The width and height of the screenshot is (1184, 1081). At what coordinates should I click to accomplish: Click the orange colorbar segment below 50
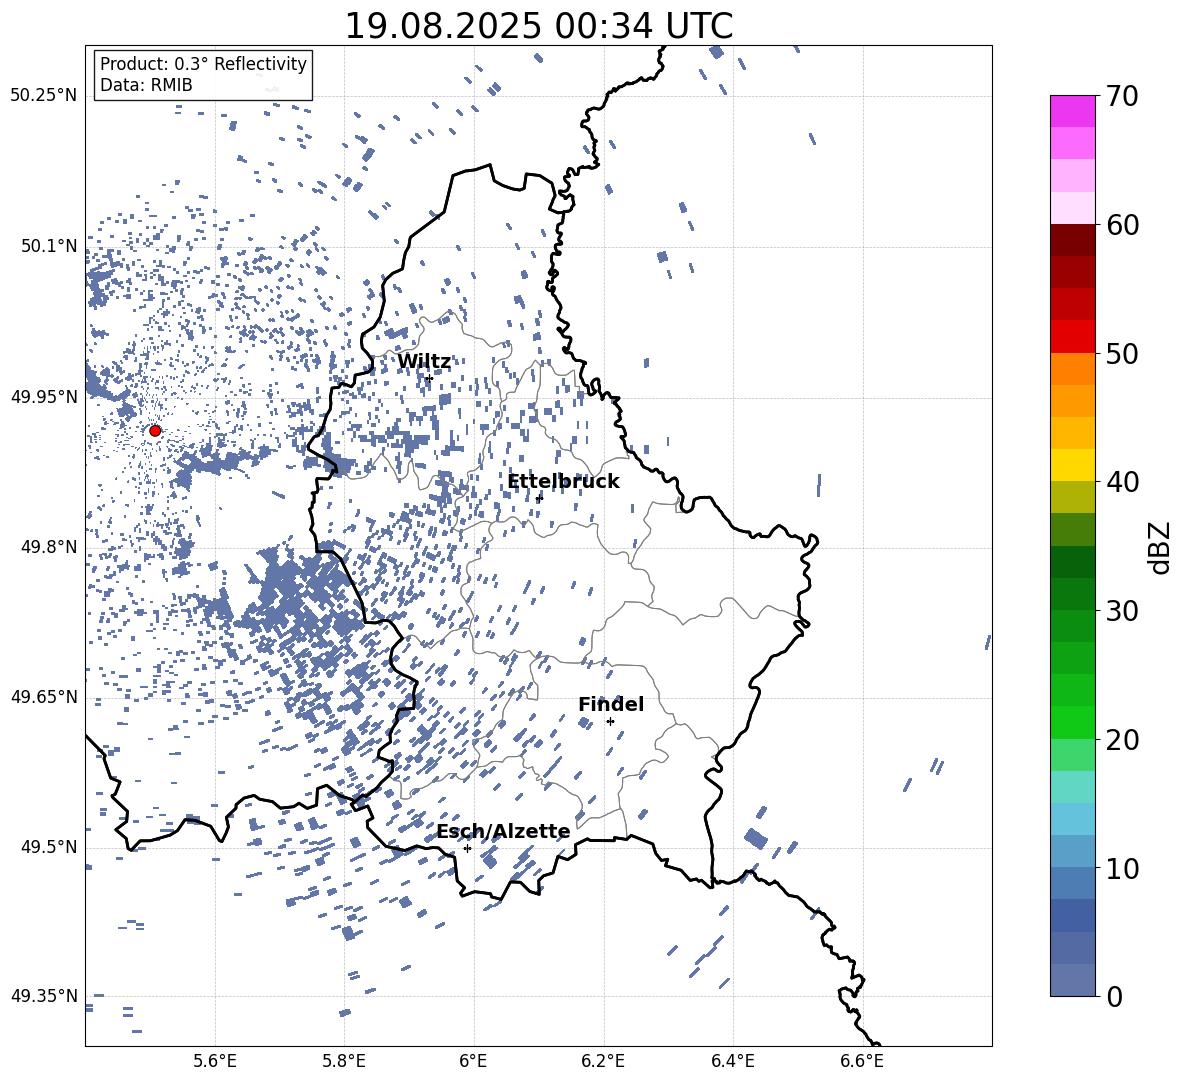point(1072,368)
